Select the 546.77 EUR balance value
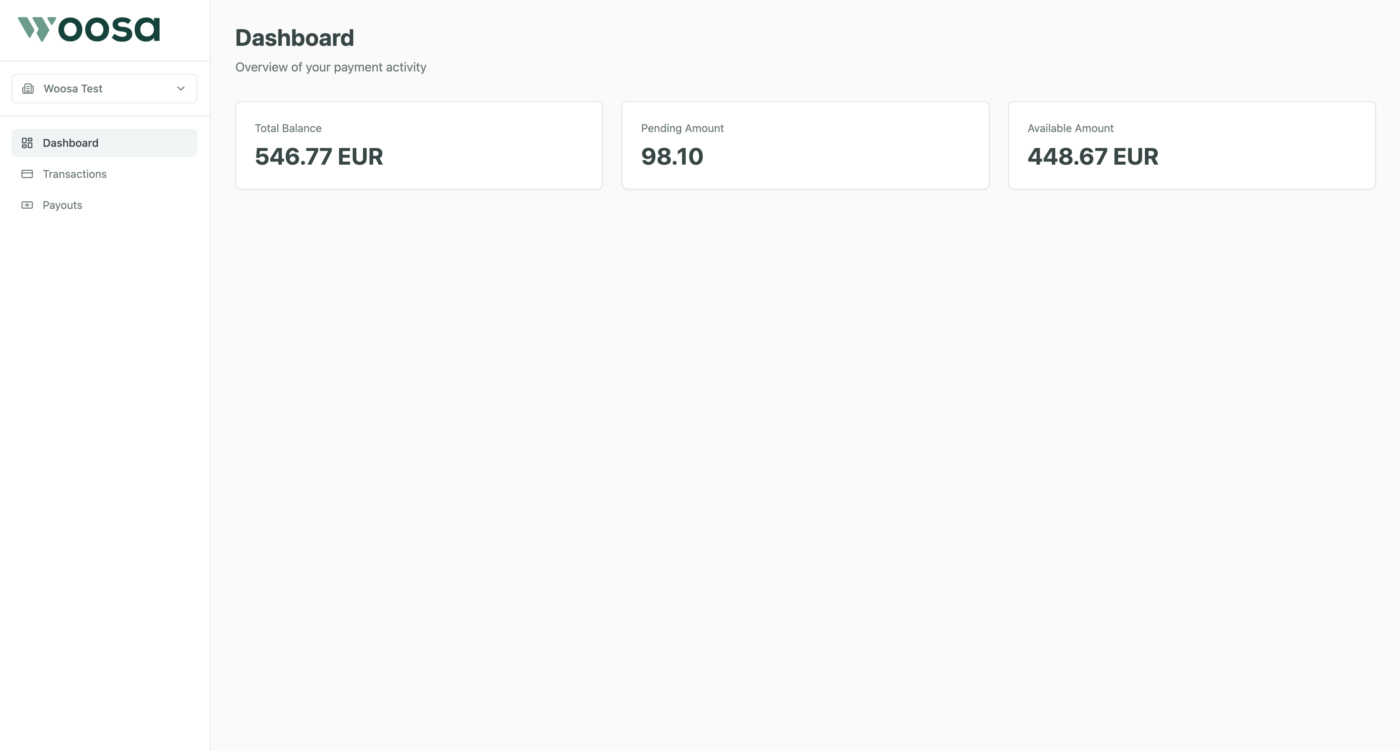1400x751 pixels. (319, 157)
